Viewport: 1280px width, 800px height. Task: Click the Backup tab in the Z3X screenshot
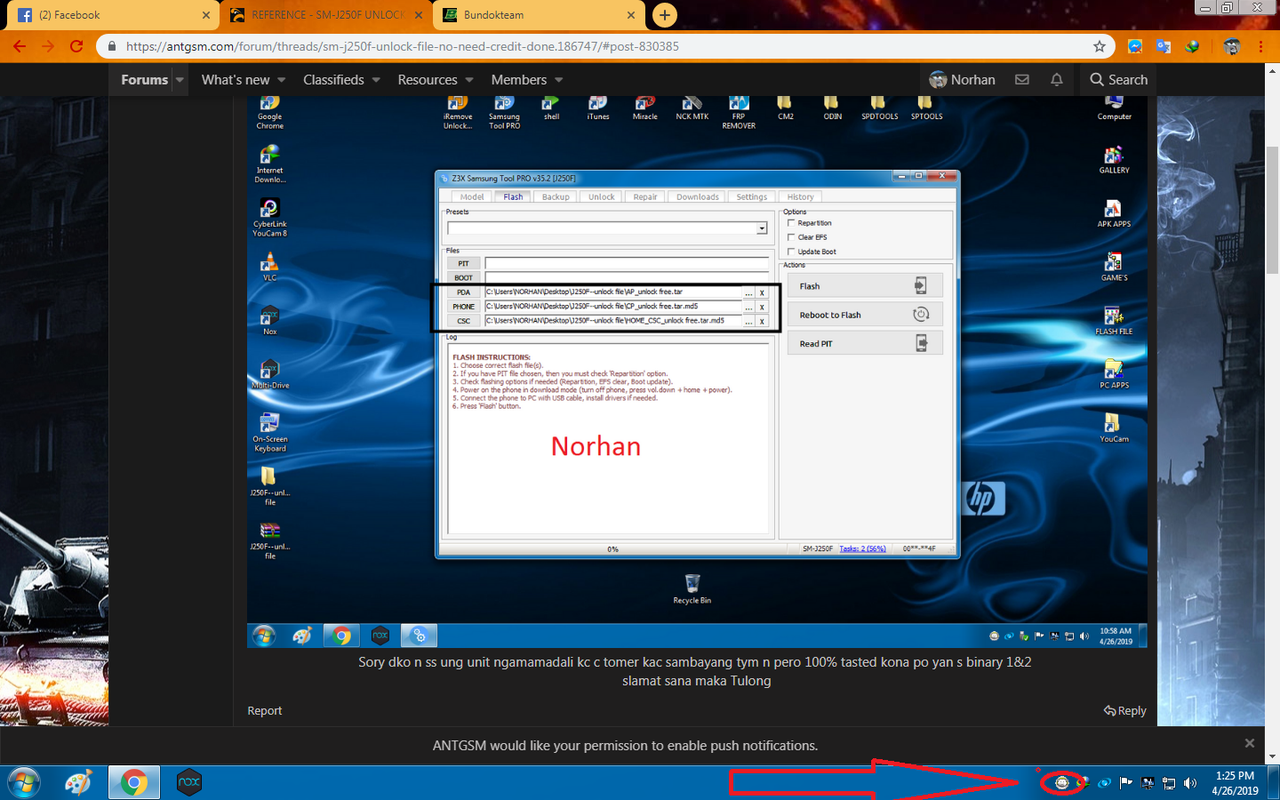pos(556,197)
